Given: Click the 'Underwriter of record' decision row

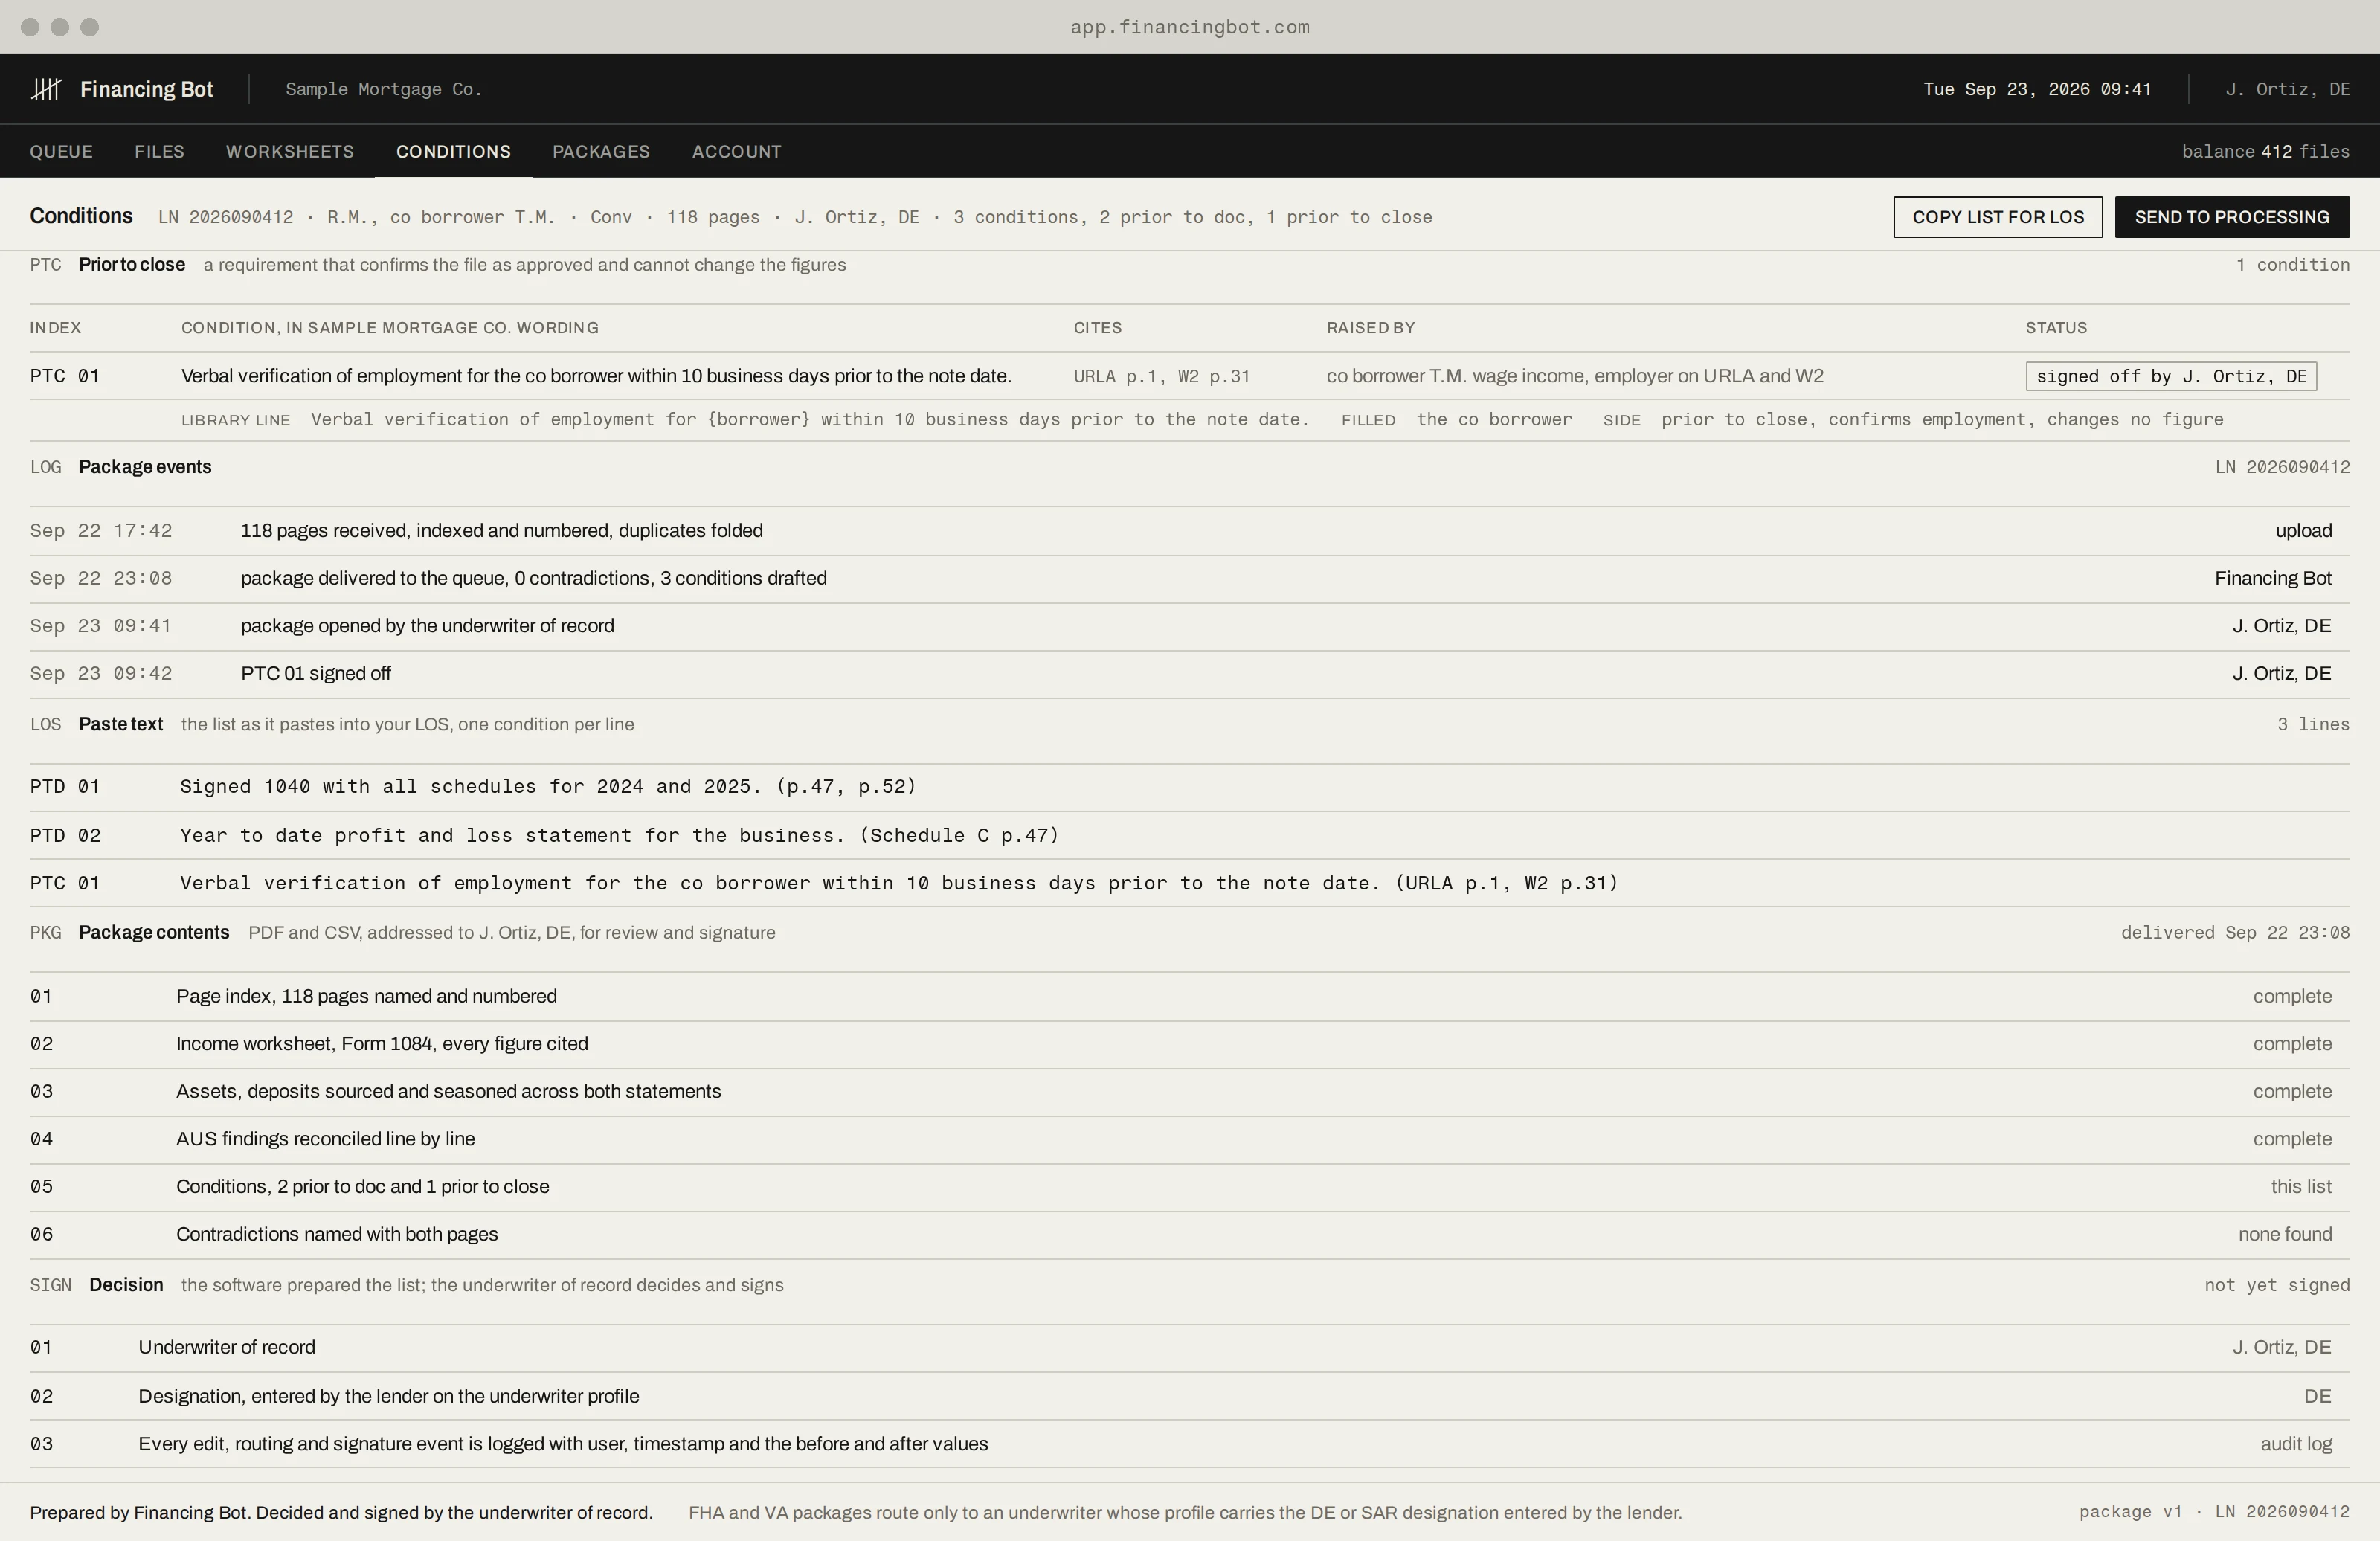Looking at the screenshot, I should pyautogui.click(x=1190, y=1348).
